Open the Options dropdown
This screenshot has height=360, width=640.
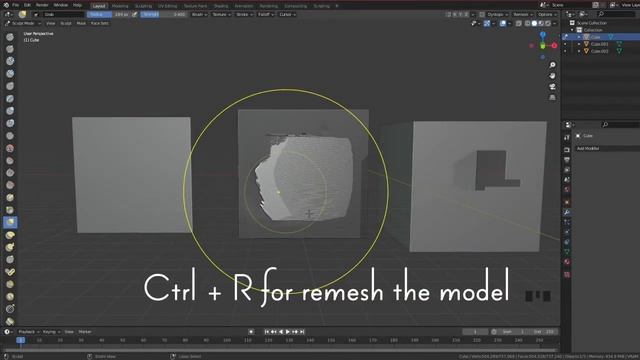pos(547,14)
